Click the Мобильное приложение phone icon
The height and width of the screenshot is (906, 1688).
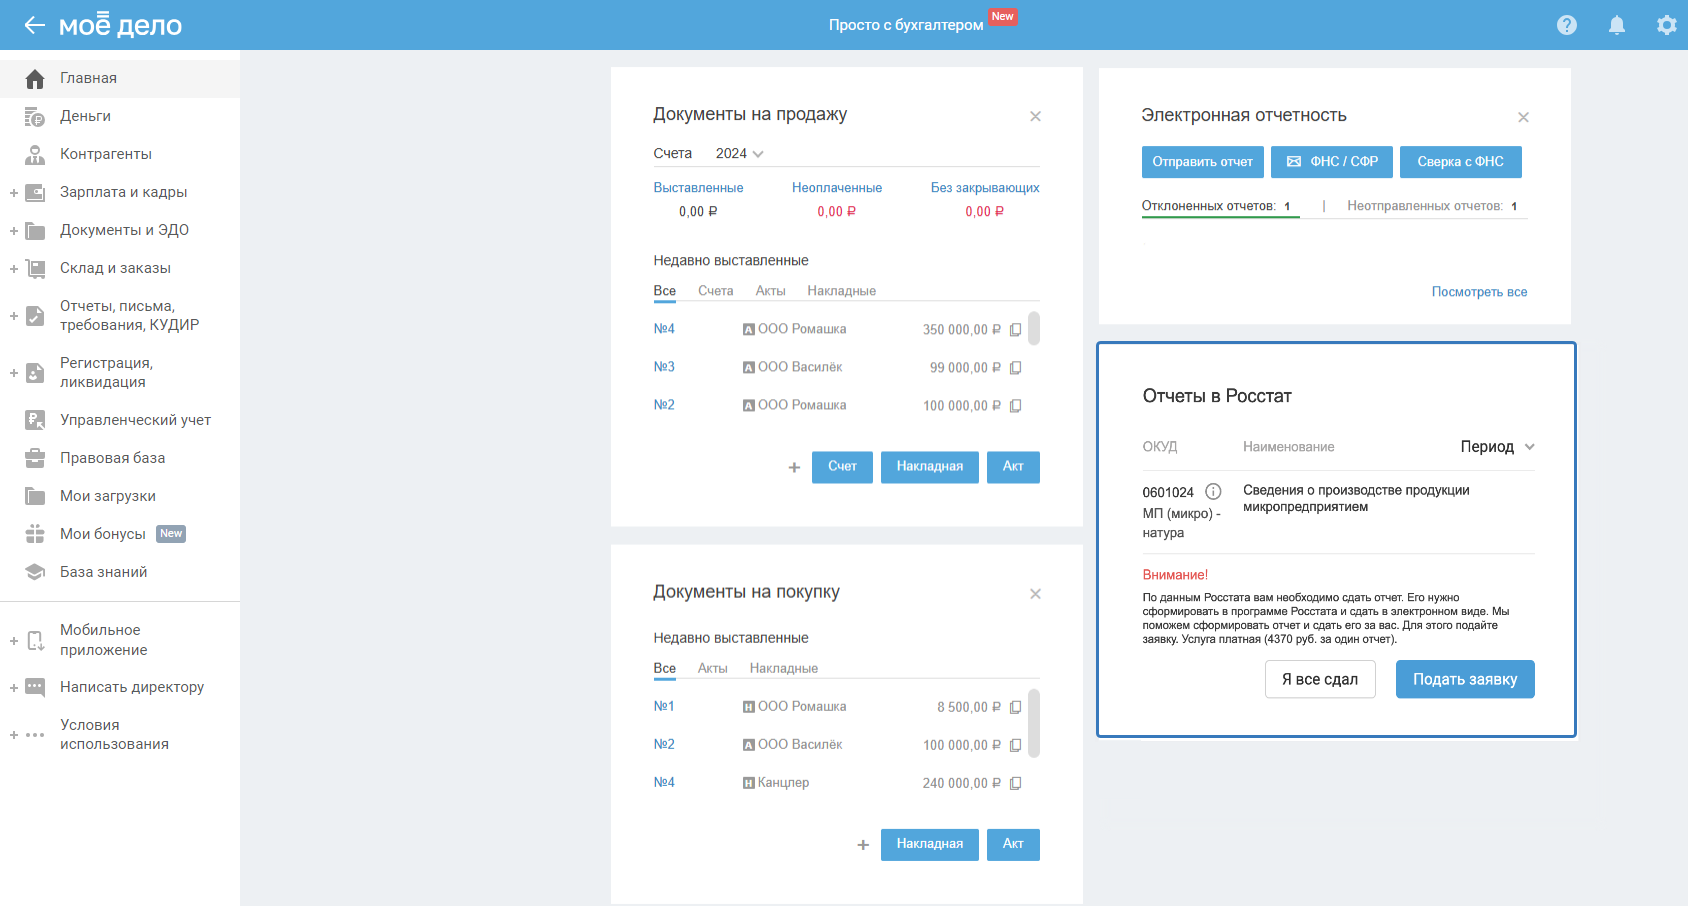(35, 641)
